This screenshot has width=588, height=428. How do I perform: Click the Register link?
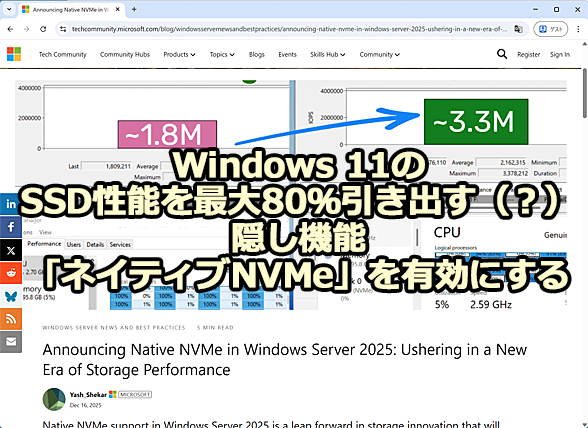point(528,54)
